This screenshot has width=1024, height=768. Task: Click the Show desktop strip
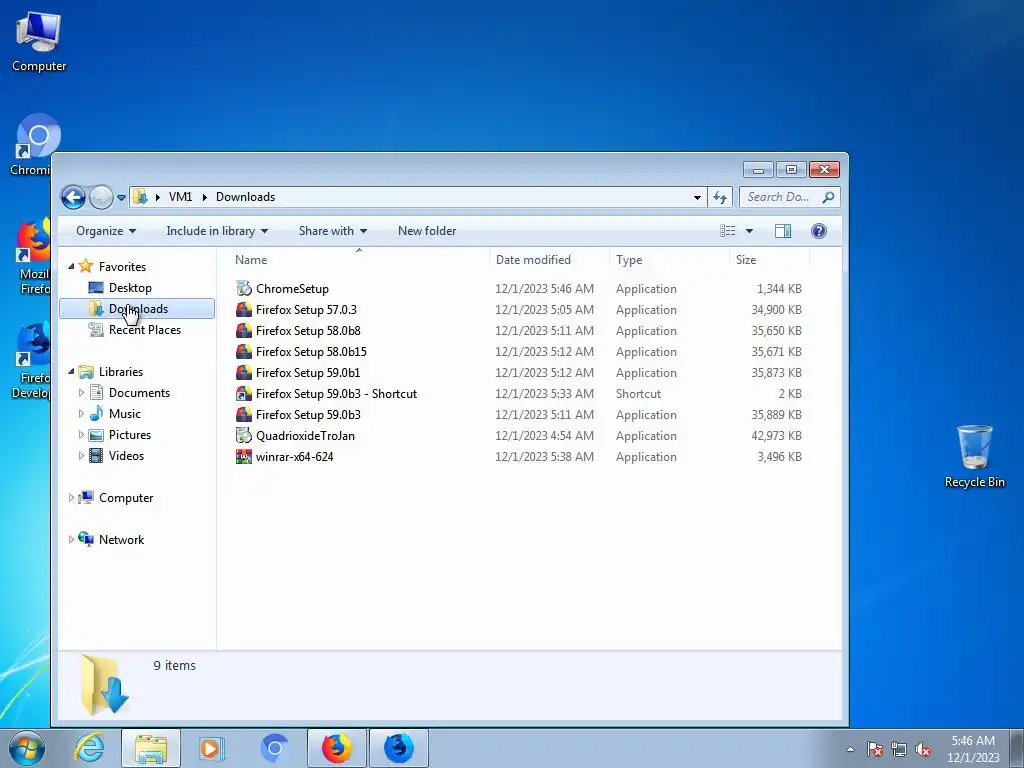point(1017,749)
